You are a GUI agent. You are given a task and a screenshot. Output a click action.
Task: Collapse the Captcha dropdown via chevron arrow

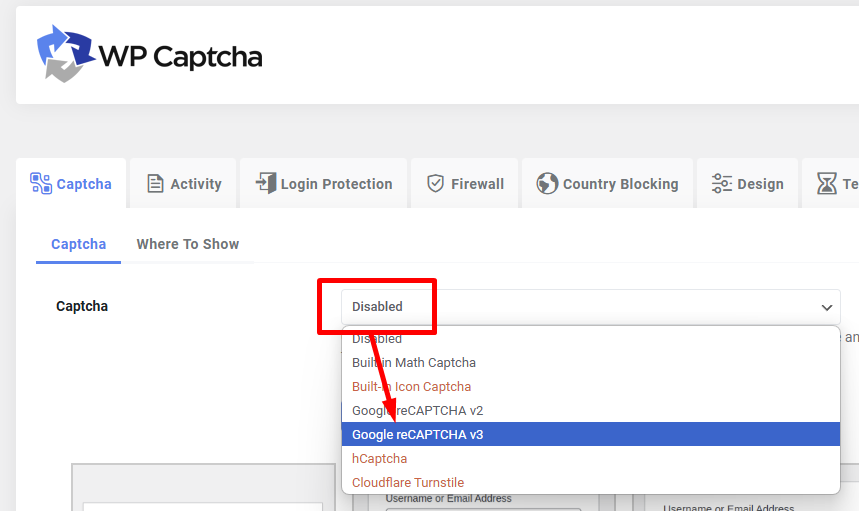827,307
